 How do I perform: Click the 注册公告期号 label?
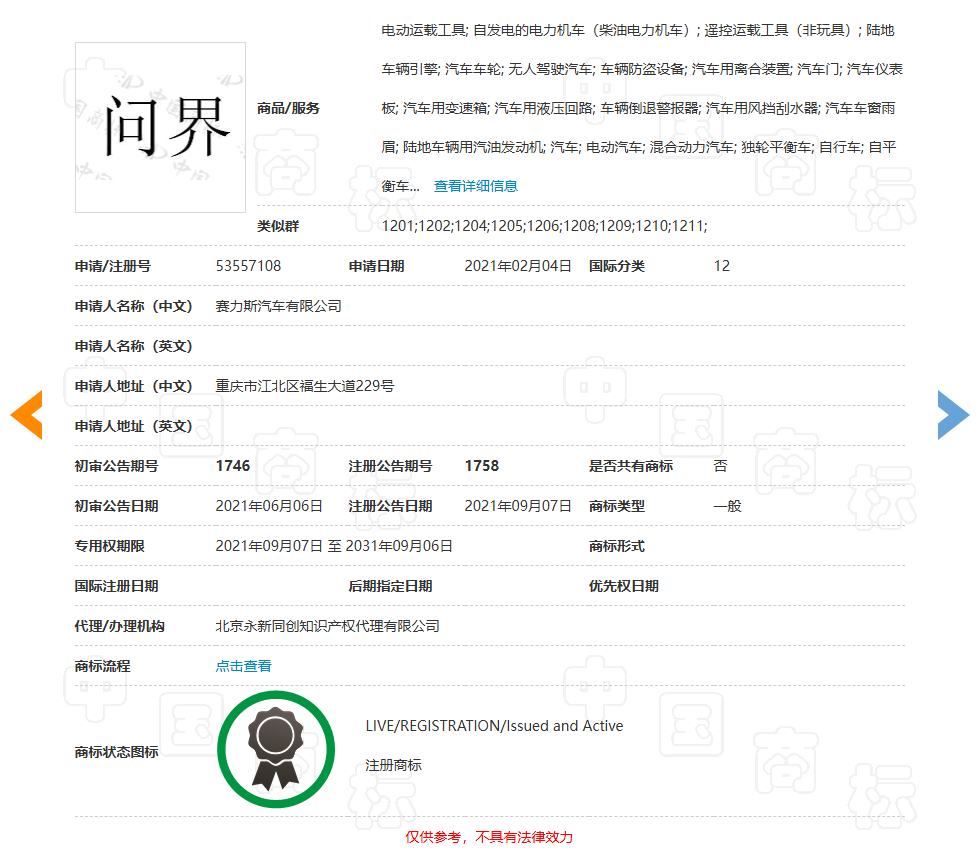point(390,466)
